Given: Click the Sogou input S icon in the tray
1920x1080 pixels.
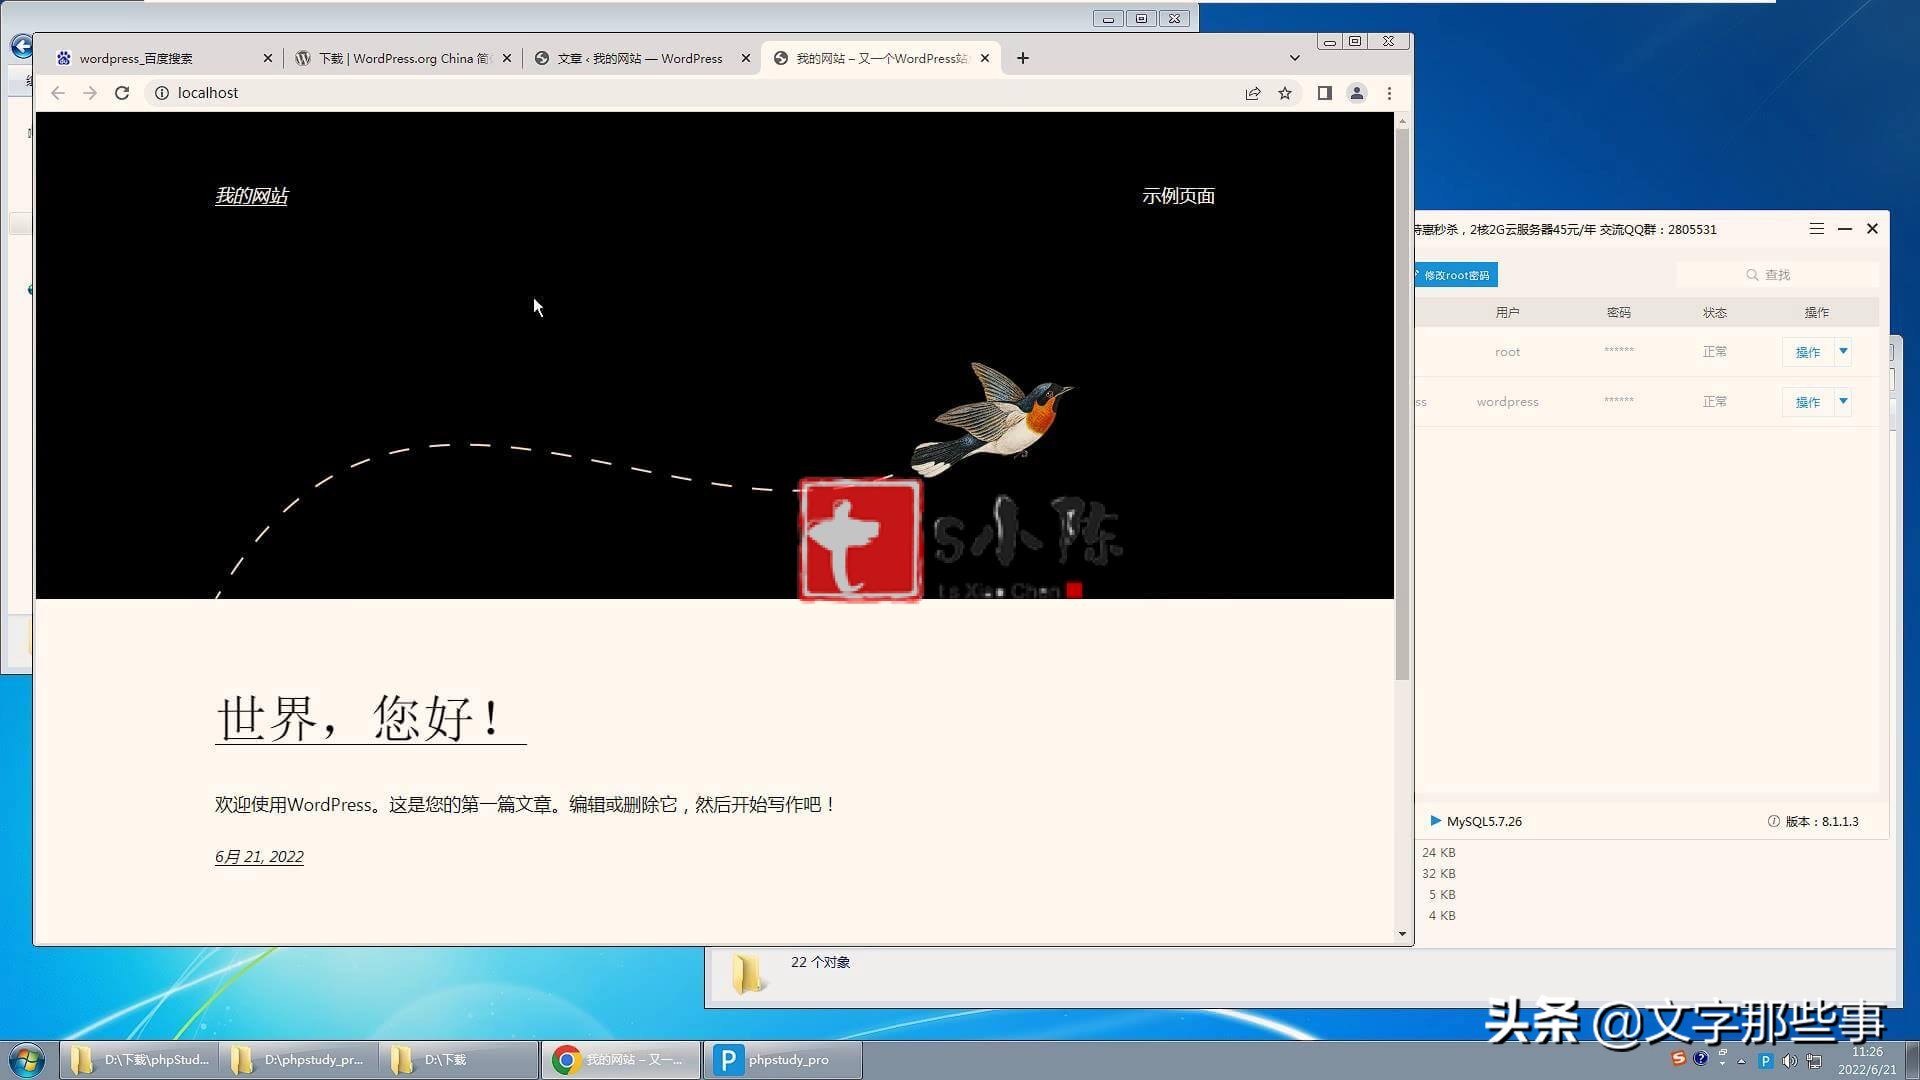Looking at the screenshot, I should (x=1679, y=1060).
